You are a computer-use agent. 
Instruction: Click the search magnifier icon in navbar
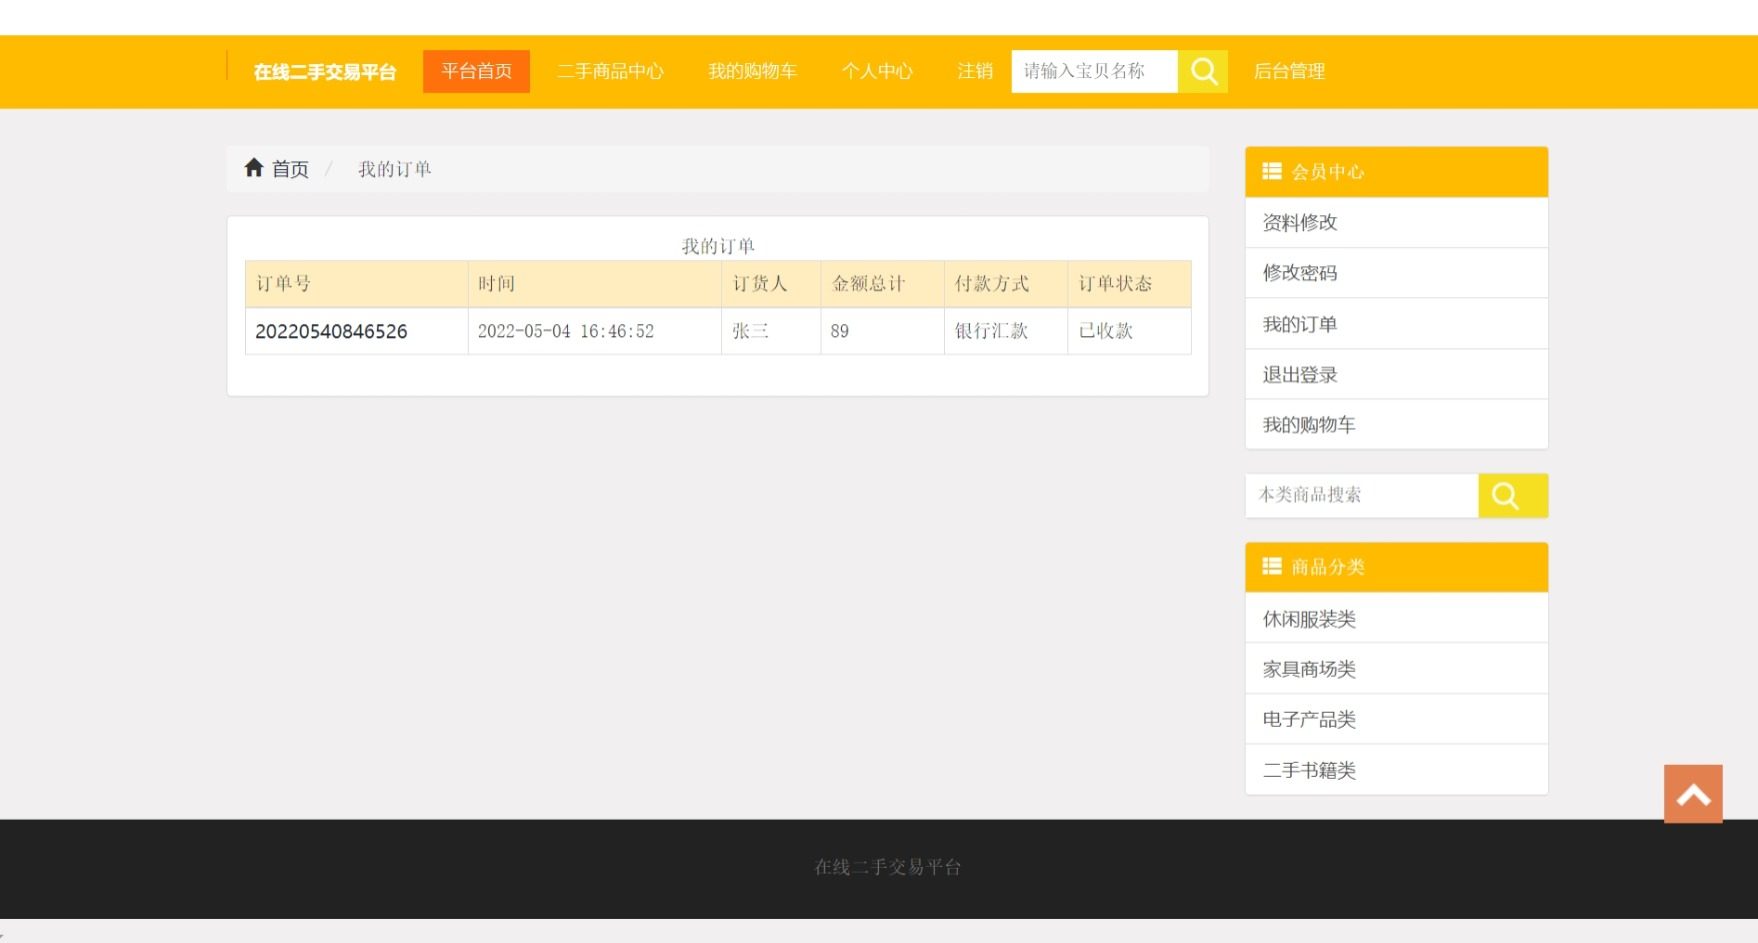[x=1203, y=71]
